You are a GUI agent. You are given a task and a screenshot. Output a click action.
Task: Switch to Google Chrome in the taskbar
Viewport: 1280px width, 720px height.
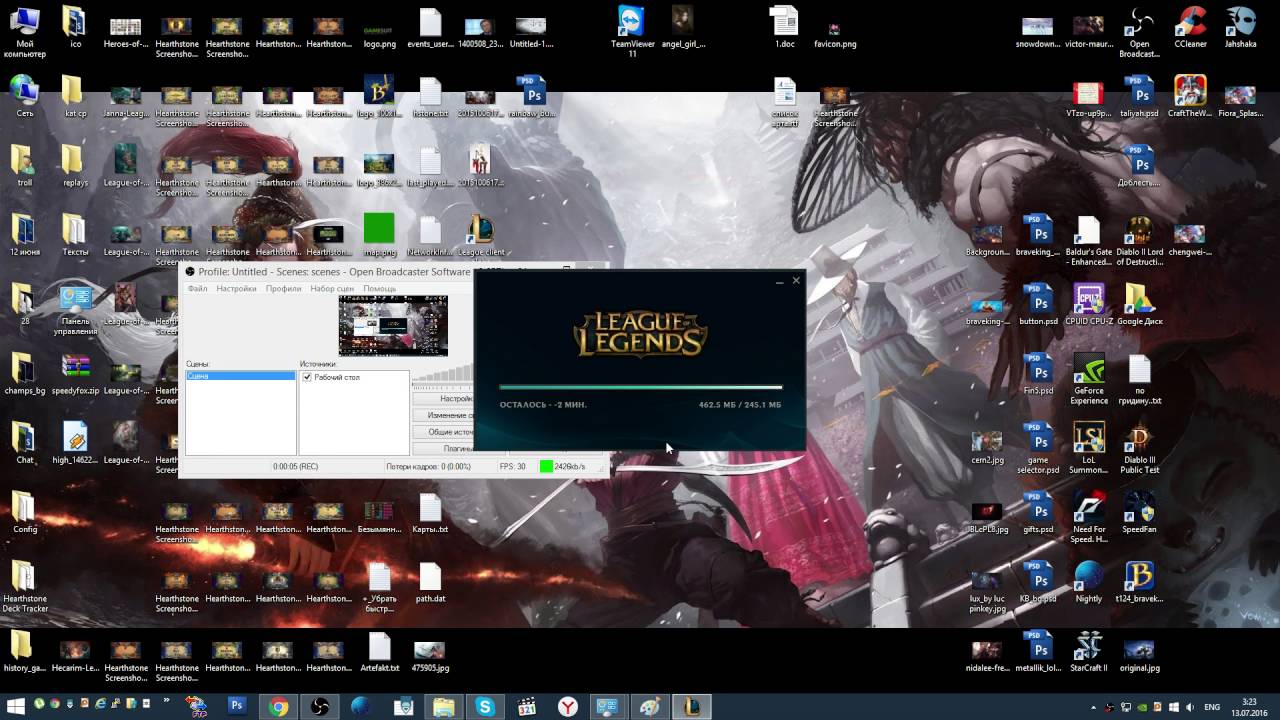279,706
